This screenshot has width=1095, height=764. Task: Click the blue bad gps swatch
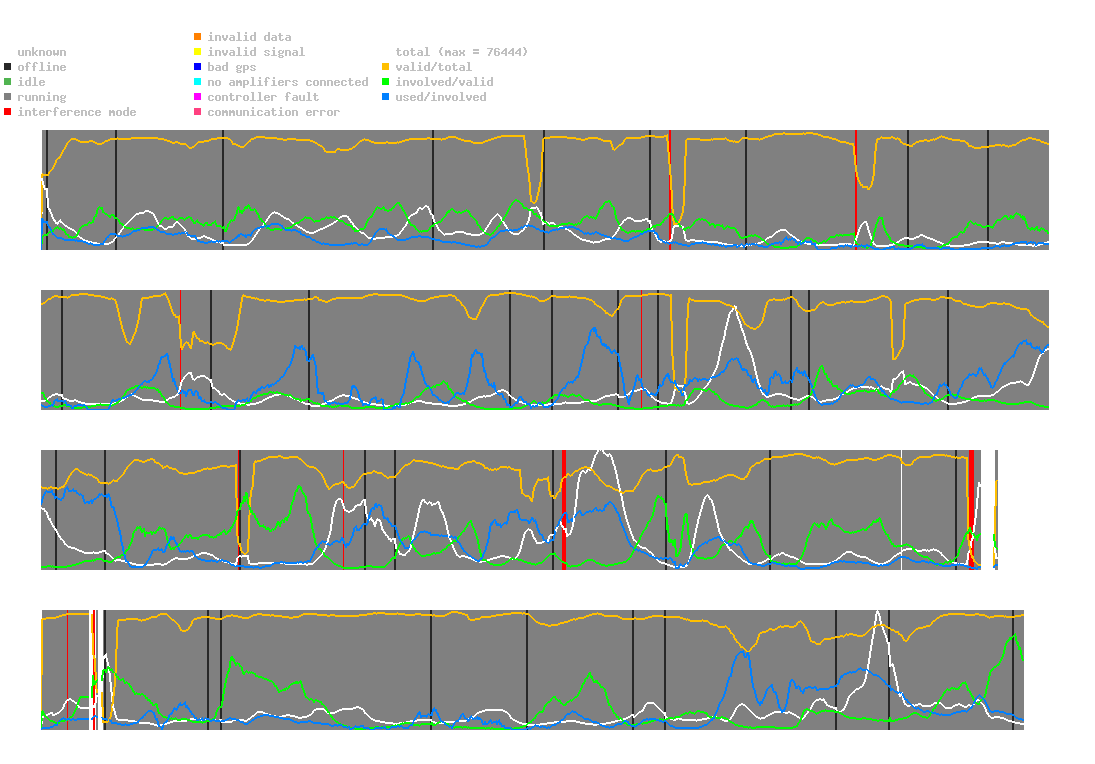click(x=198, y=67)
